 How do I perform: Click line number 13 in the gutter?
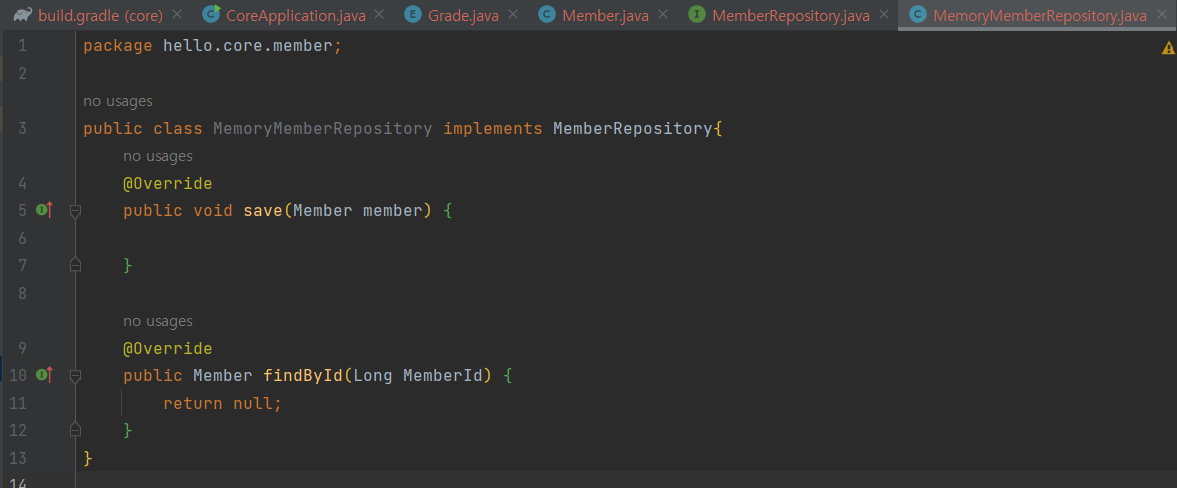point(17,458)
